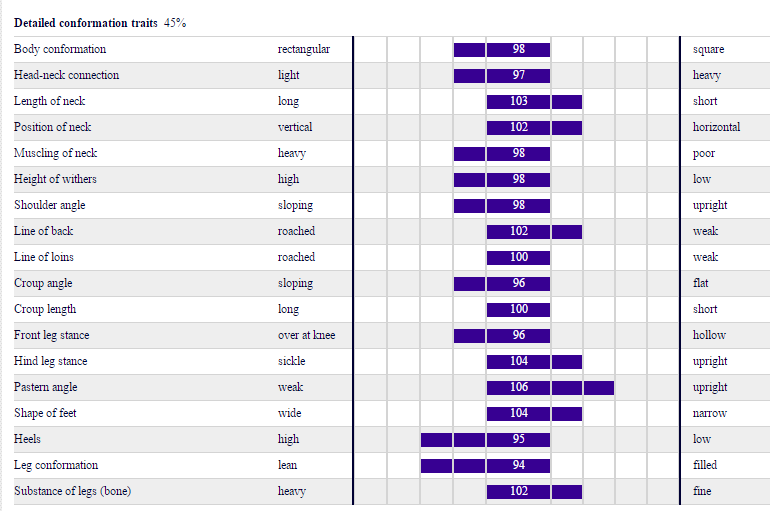Click the 'Line of back' bar 102
The height and width of the screenshot is (511, 780).
point(534,231)
